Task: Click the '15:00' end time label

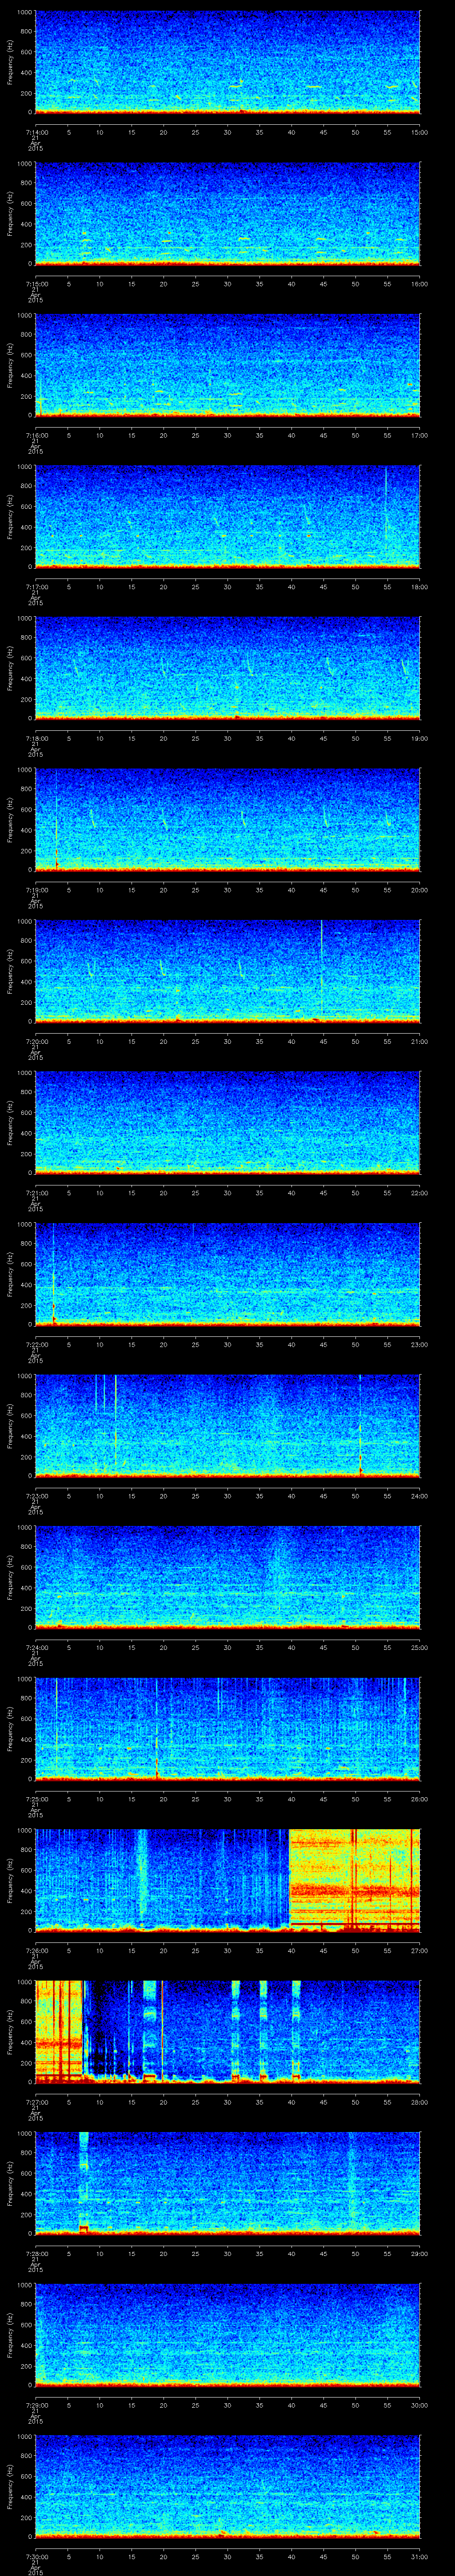Action: click(420, 132)
